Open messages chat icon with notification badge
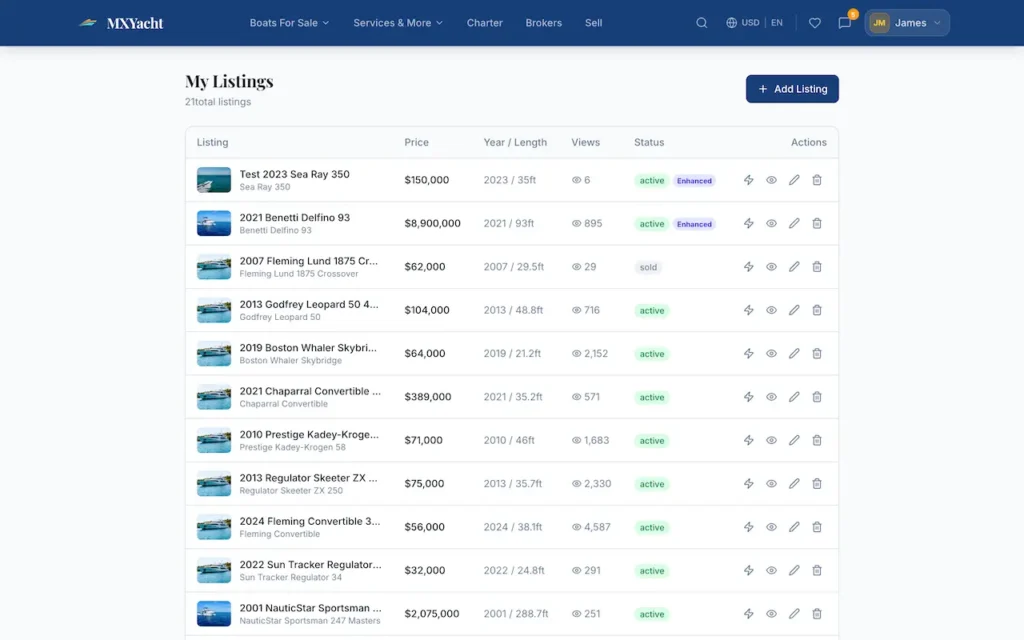This screenshot has height=640, width=1024. [x=844, y=23]
